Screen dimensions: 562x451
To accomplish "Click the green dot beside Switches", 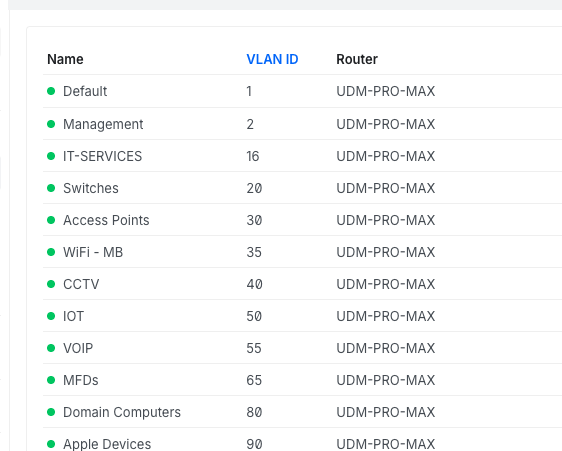I will pyautogui.click(x=51, y=188).
